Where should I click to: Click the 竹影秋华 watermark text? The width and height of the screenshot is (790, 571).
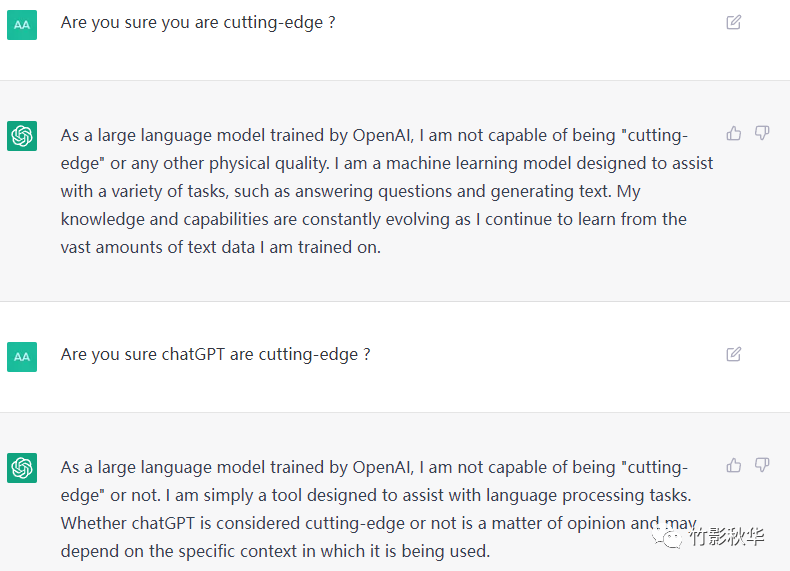[x=727, y=537]
